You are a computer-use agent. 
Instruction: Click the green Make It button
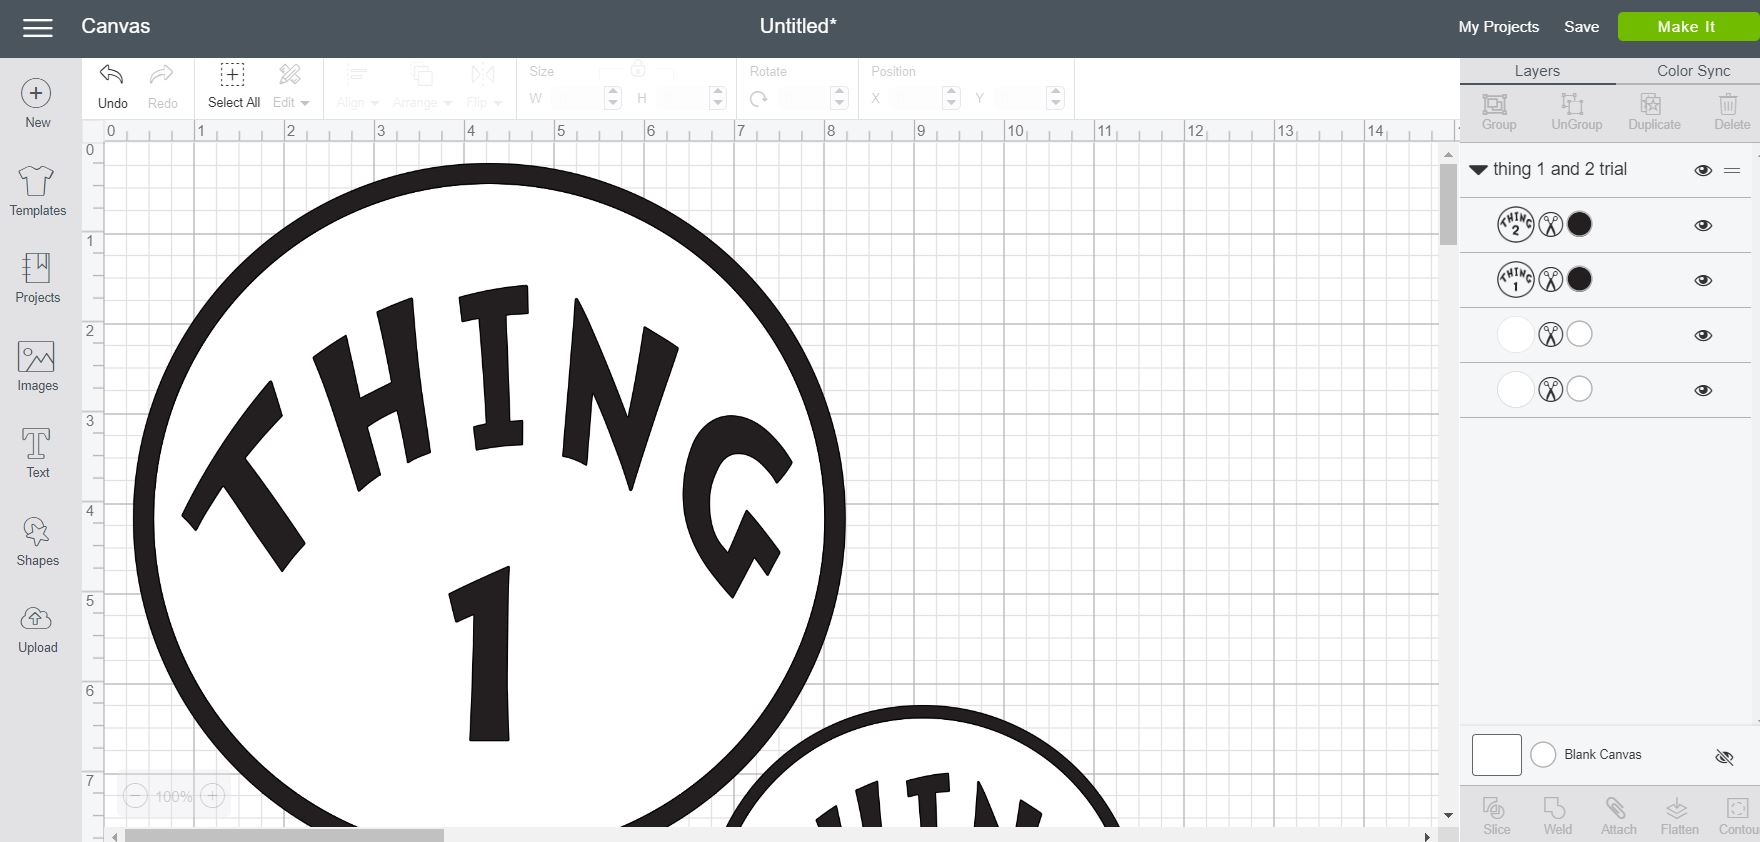click(1686, 27)
